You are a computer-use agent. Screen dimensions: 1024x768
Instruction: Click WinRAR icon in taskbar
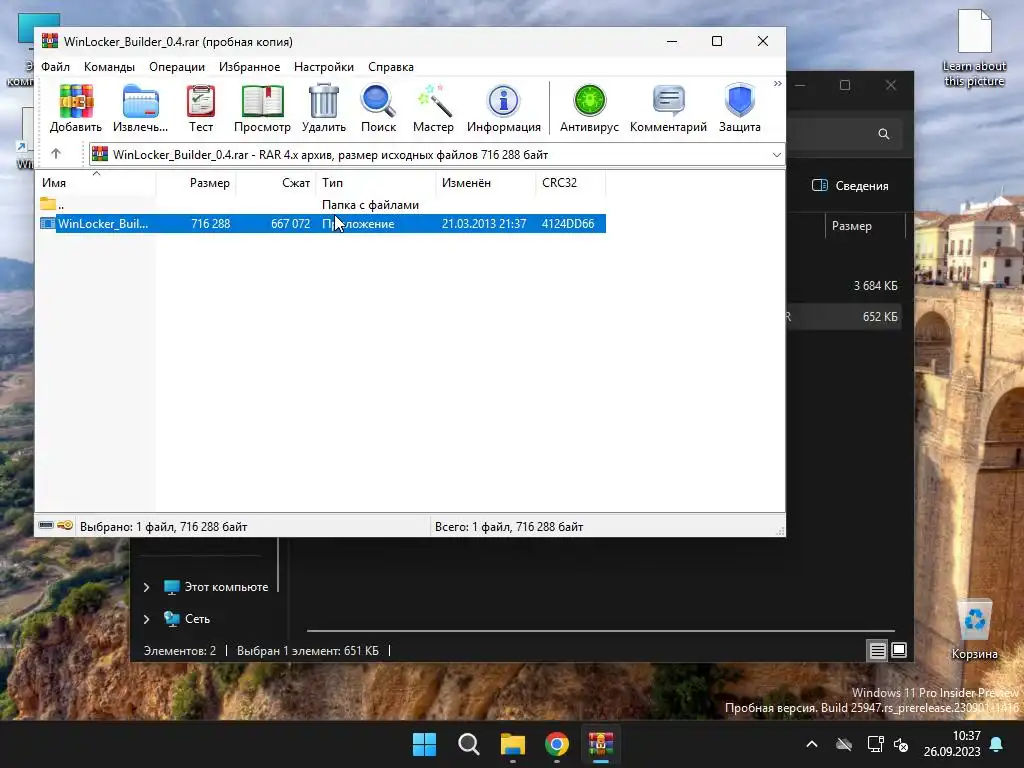pos(601,744)
